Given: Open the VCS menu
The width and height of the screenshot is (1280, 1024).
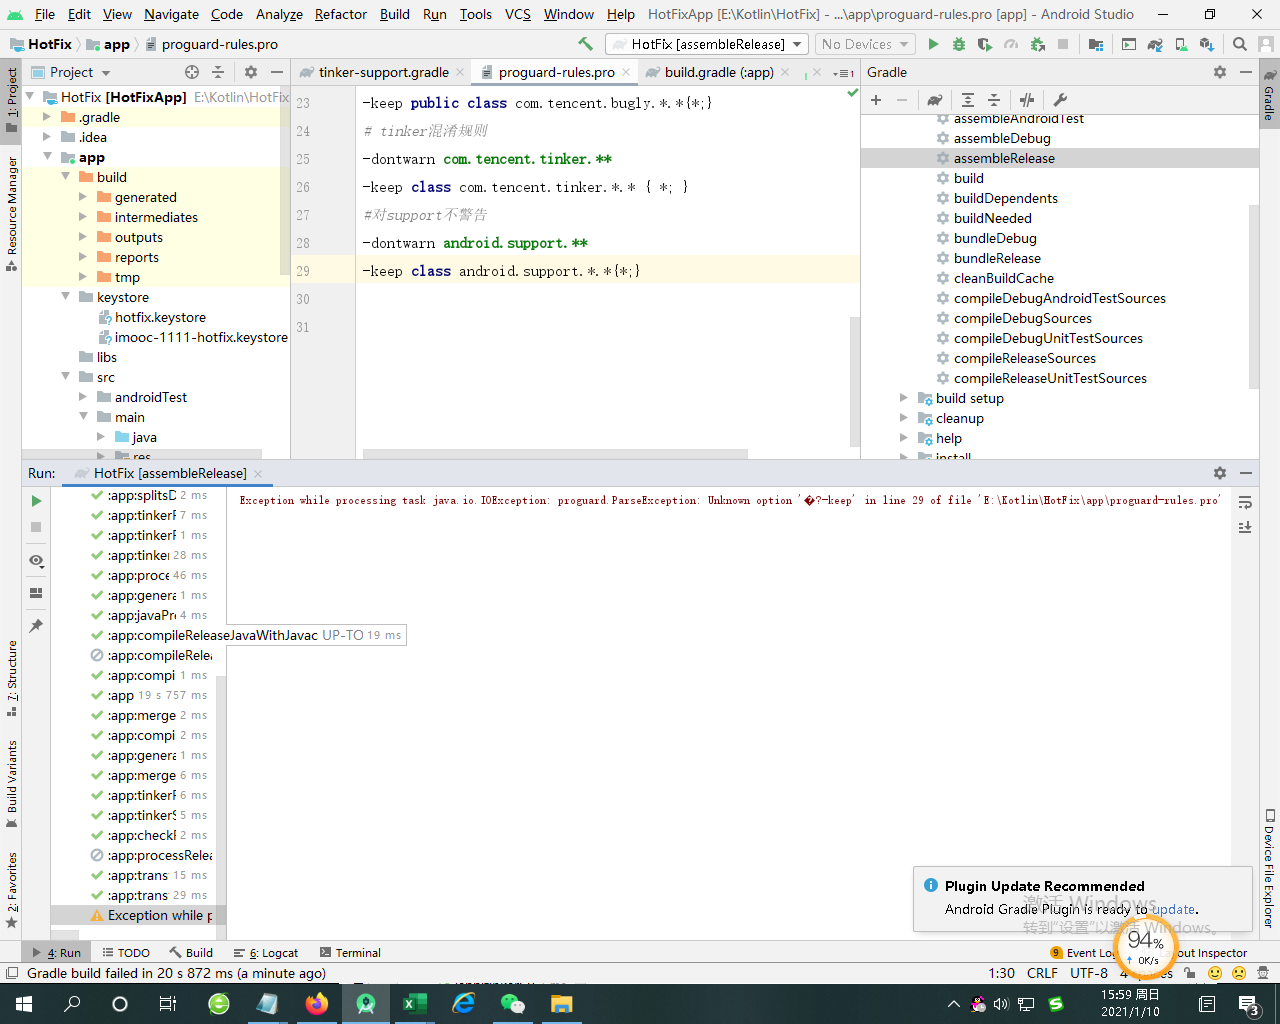Looking at the screenshot, I should tap(518, 14).
